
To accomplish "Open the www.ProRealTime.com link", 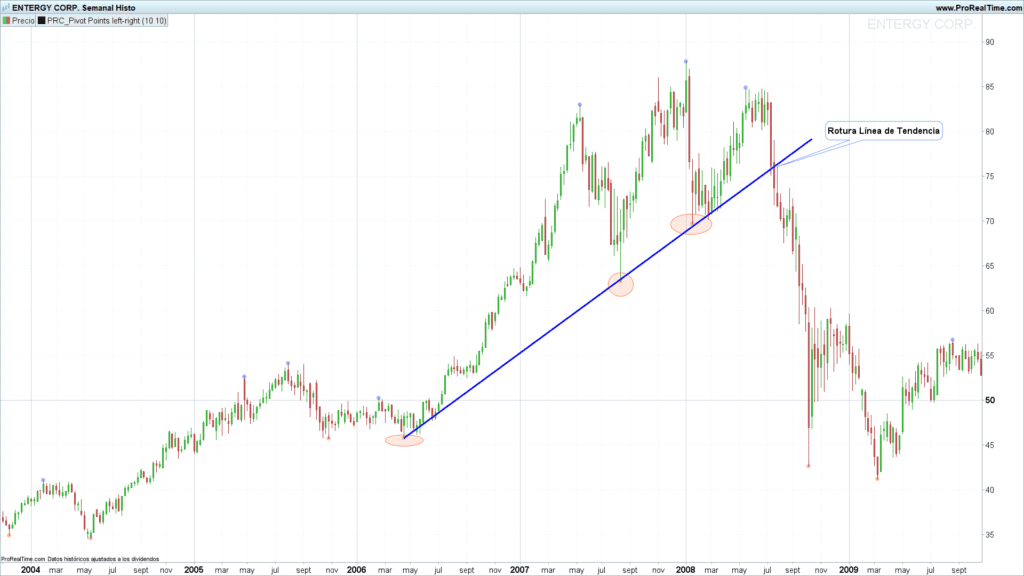I will pyautogui.click(x=978, y=8).
